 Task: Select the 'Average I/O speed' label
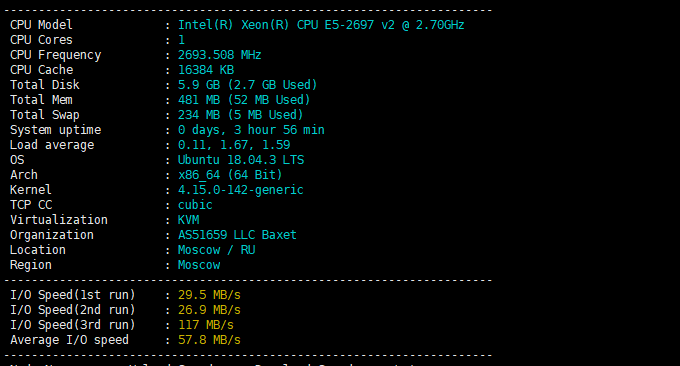point(69,340)
